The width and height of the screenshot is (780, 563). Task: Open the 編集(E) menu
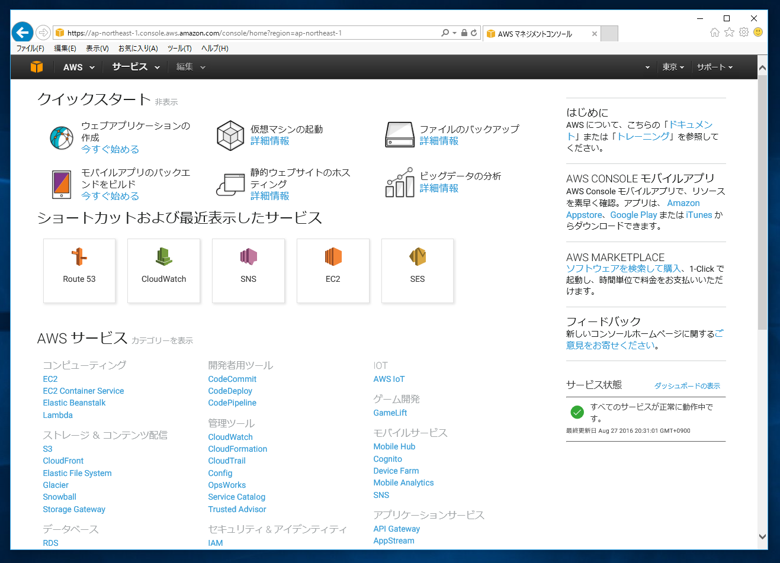65,48
